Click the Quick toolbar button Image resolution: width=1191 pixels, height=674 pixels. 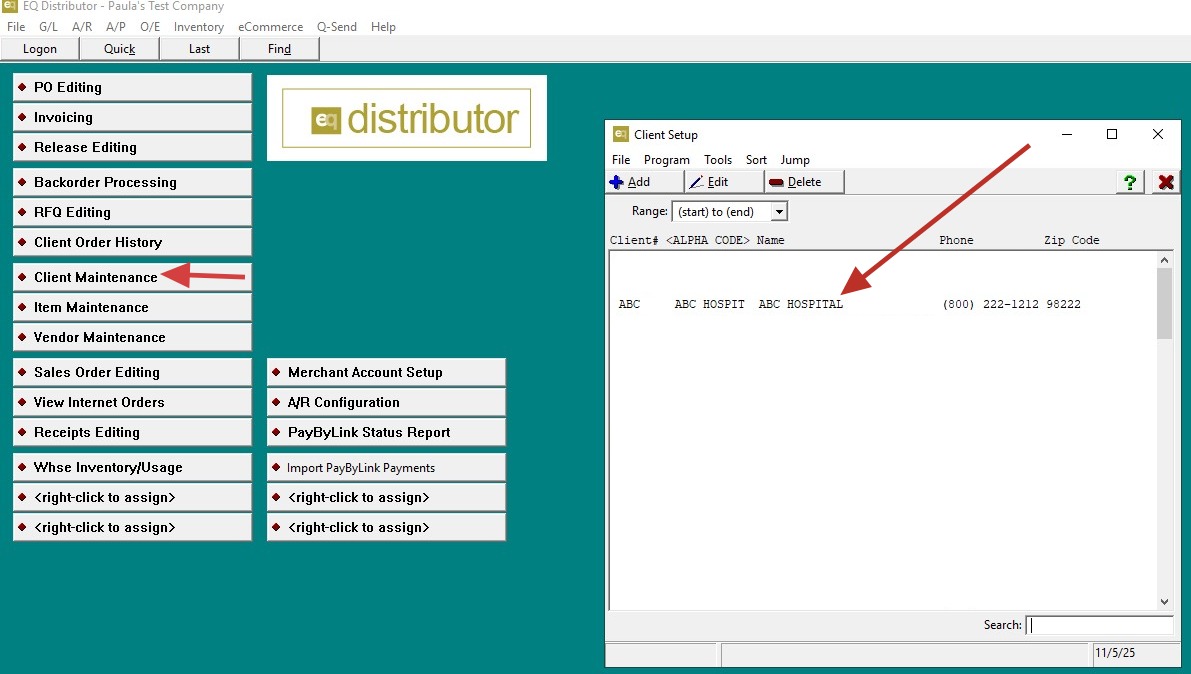pyautogui.click(x=119, y=49)
